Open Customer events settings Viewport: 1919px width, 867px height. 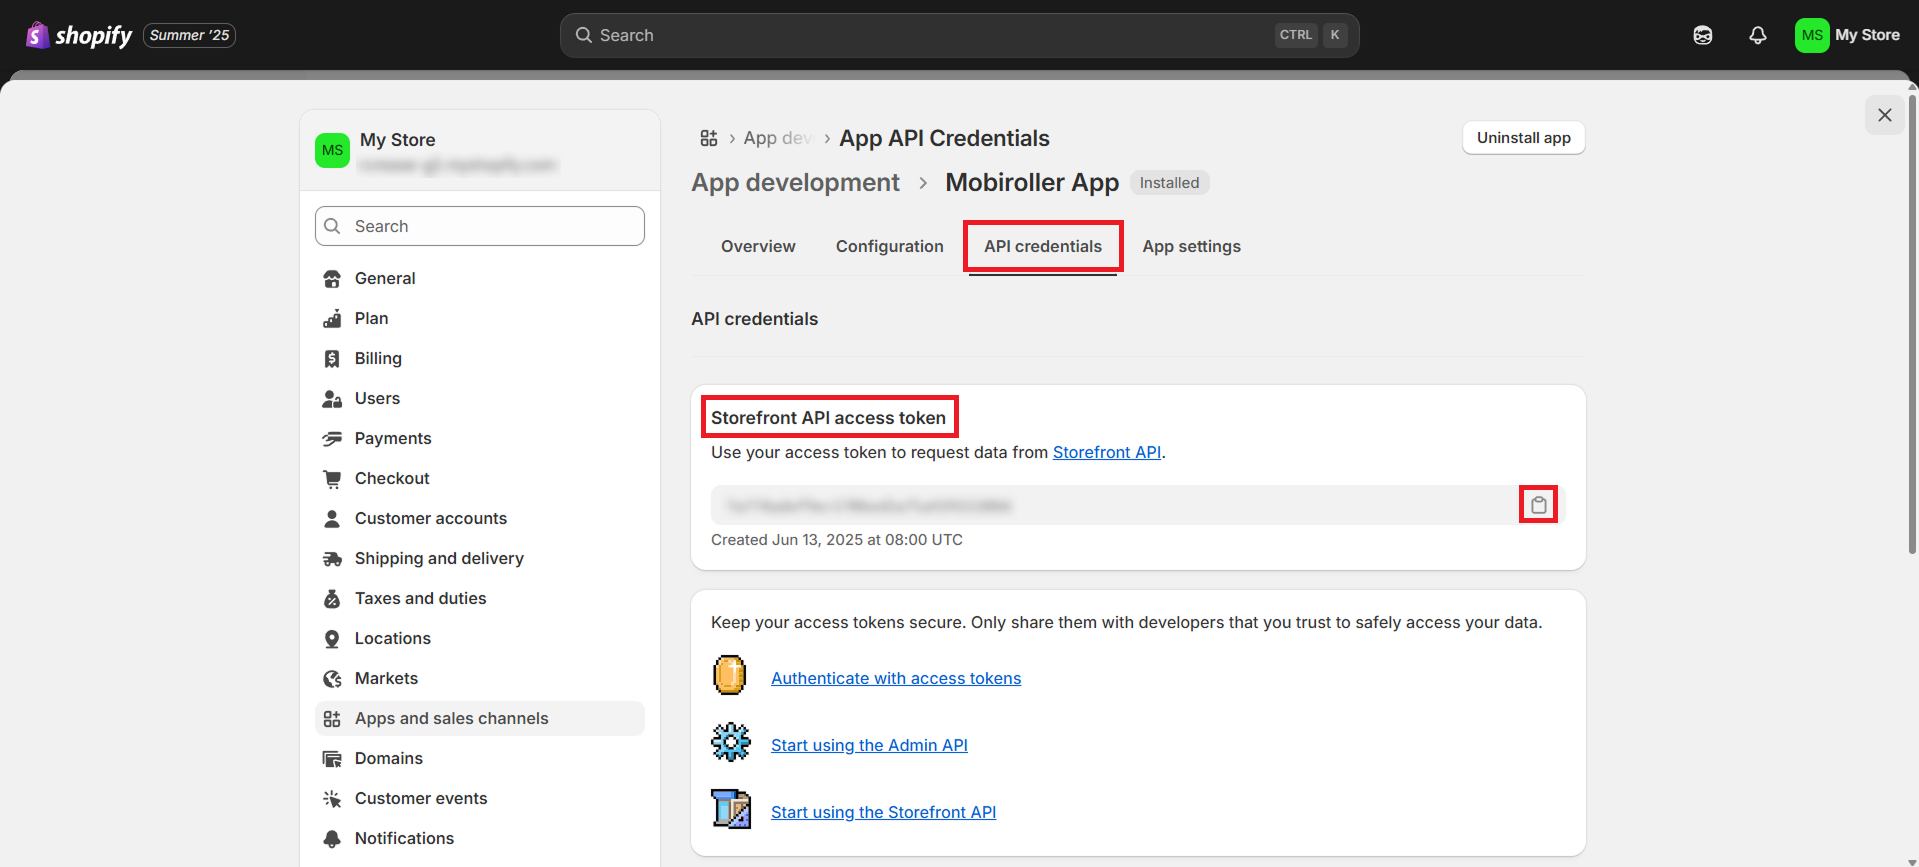click(480, 798)
